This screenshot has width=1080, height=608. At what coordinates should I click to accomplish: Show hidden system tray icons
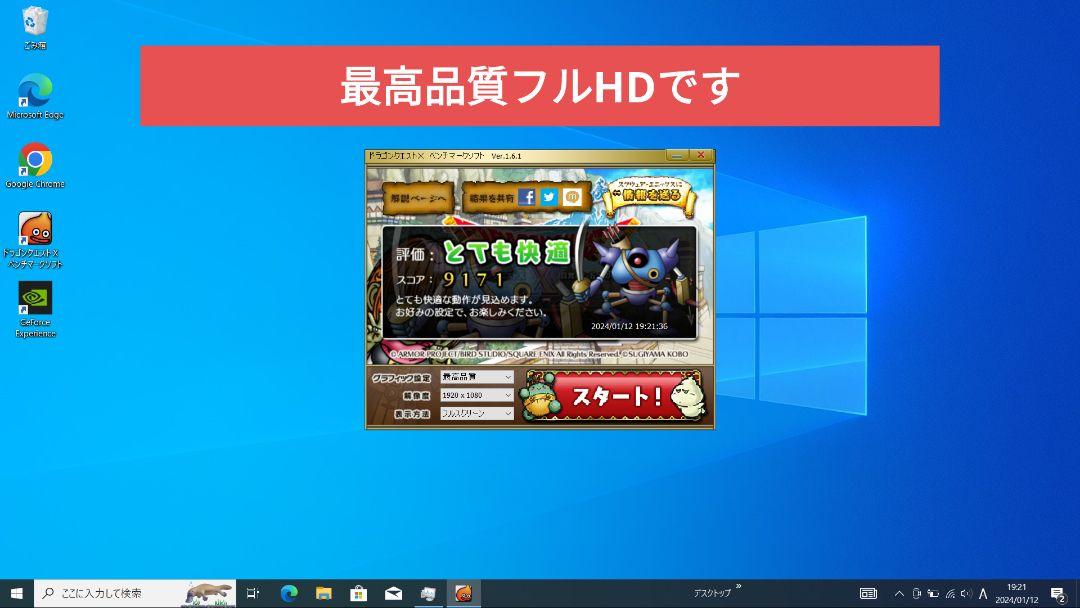(899, 594)
